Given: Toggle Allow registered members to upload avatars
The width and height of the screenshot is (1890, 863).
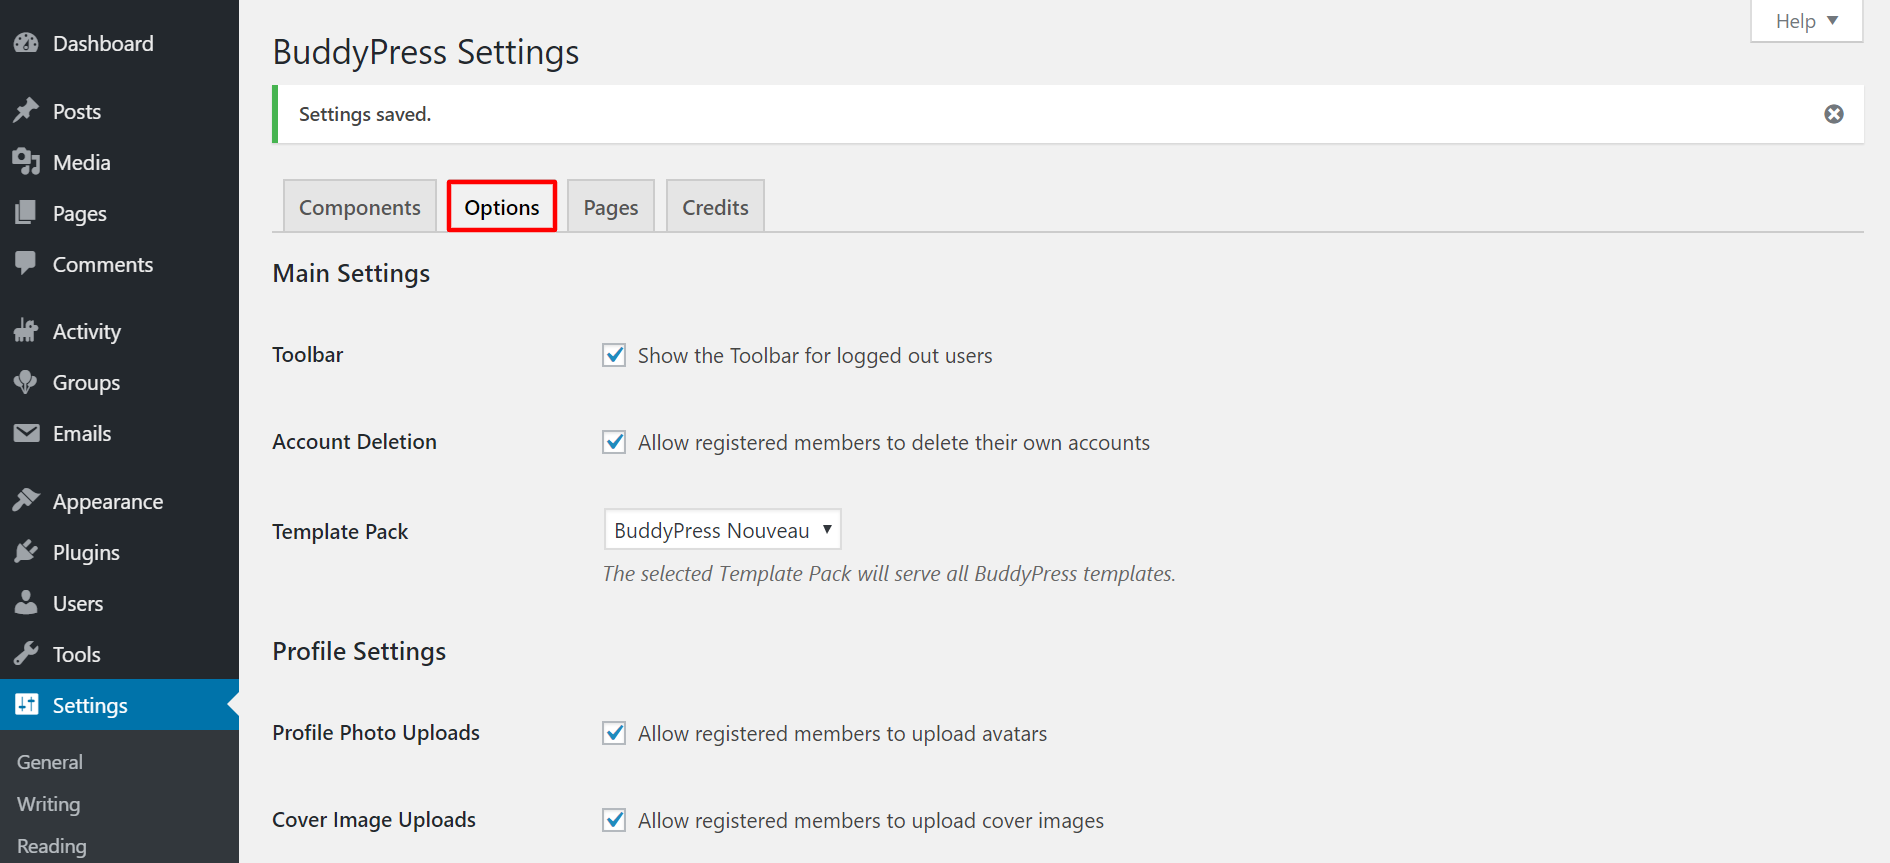Looking at the screenshot, I should [614, 733].
